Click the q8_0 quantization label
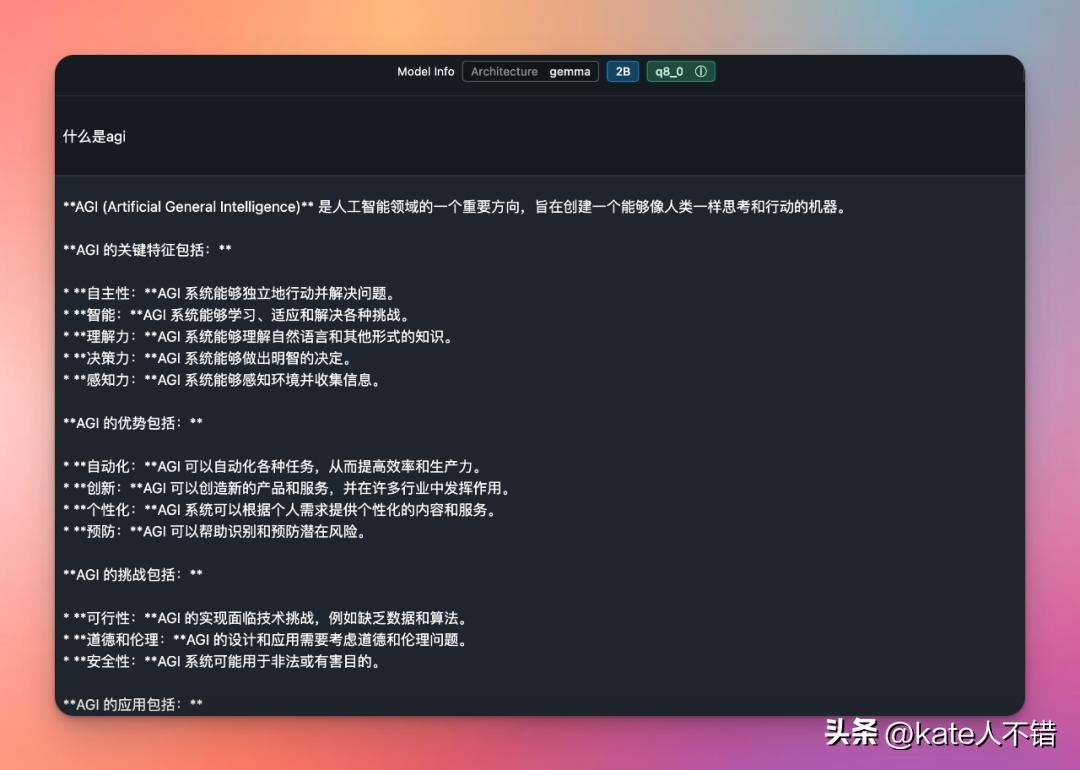The image size is (1080, 770). (669, 72)
